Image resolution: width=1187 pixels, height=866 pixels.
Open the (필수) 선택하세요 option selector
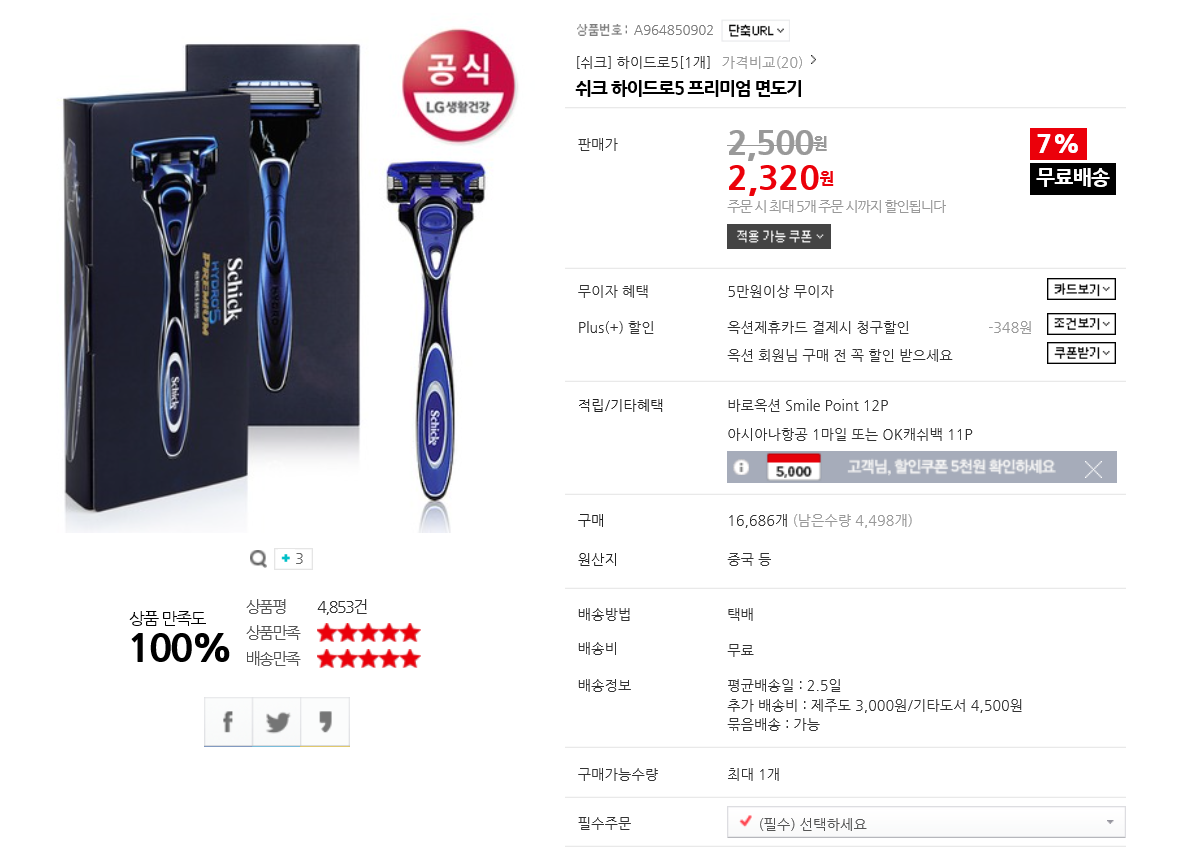point(926,823)
